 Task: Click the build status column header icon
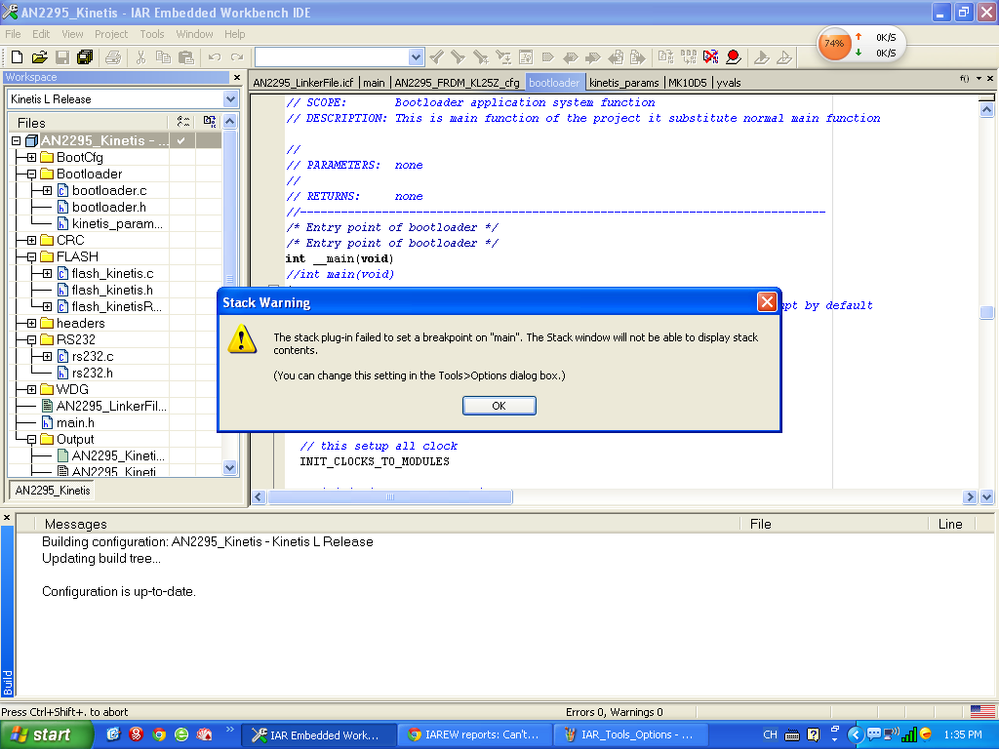point(183,122)
